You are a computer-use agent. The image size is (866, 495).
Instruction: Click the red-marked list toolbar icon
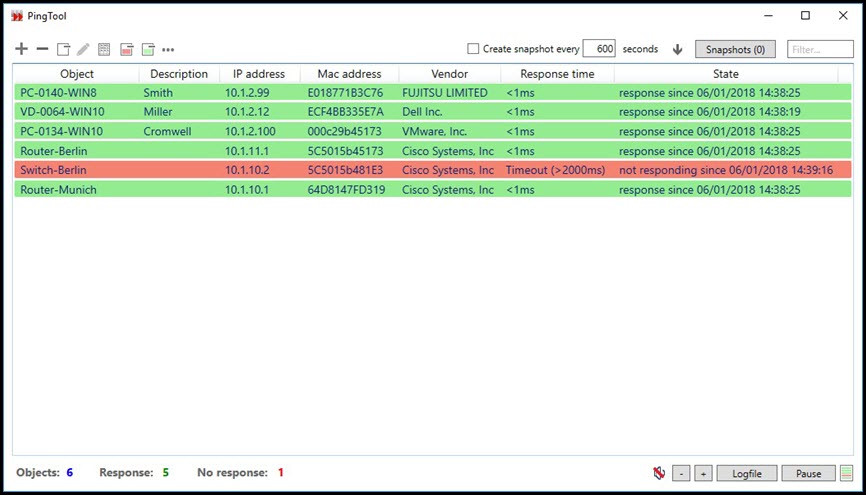coord(126,49)
